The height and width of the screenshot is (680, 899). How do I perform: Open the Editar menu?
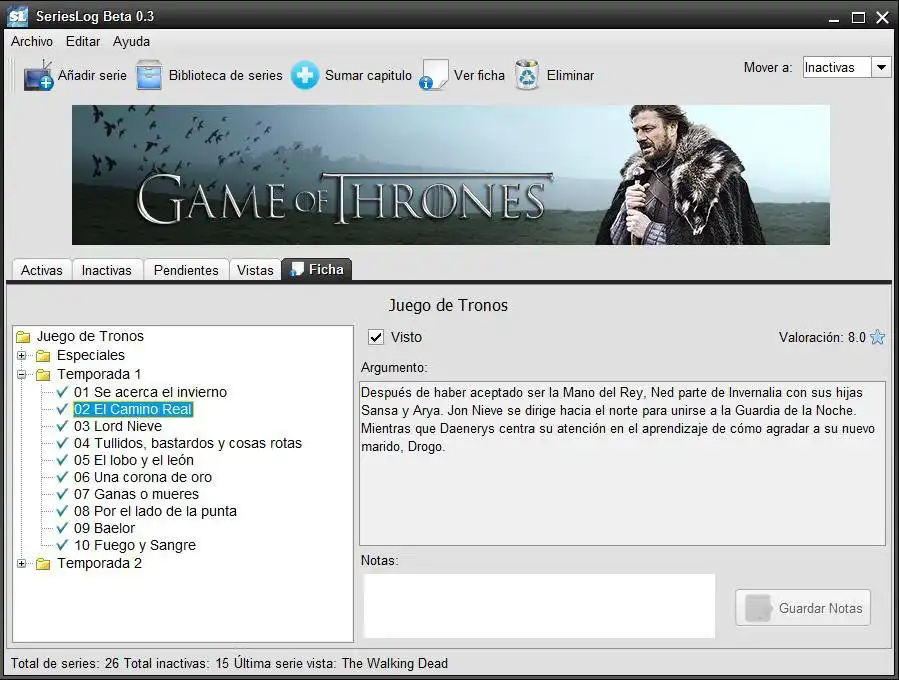(83, 41)
